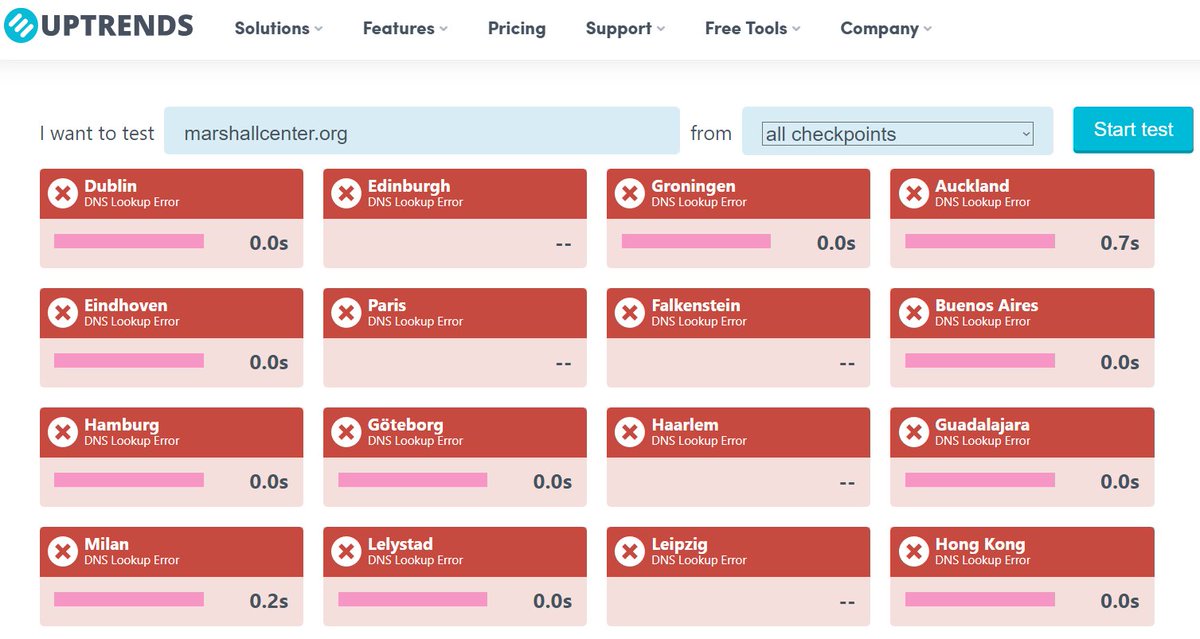Click the Groningen load time bar
Image resolution: width=1200 pixels, height=639 pixels.
pos(696,241)
